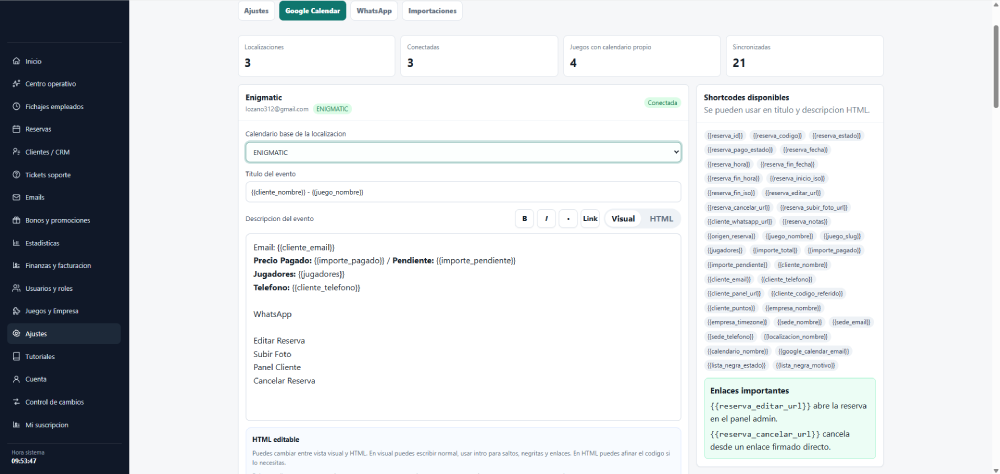Viewport: 1000px width, 474px height.
Task: Toggle bold formatting button B
Action: click(x=524, y=219)
